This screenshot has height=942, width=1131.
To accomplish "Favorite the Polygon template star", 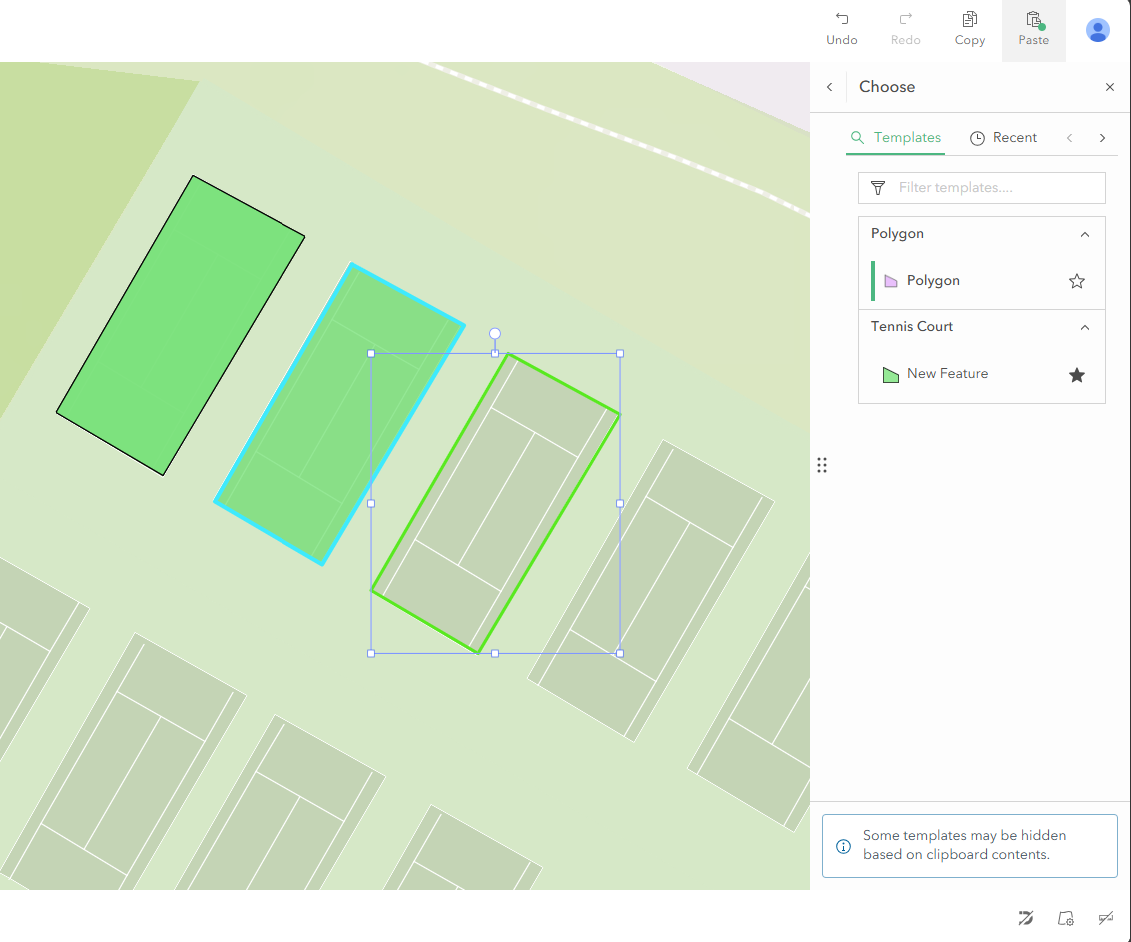I will (x=1076, y=281).
